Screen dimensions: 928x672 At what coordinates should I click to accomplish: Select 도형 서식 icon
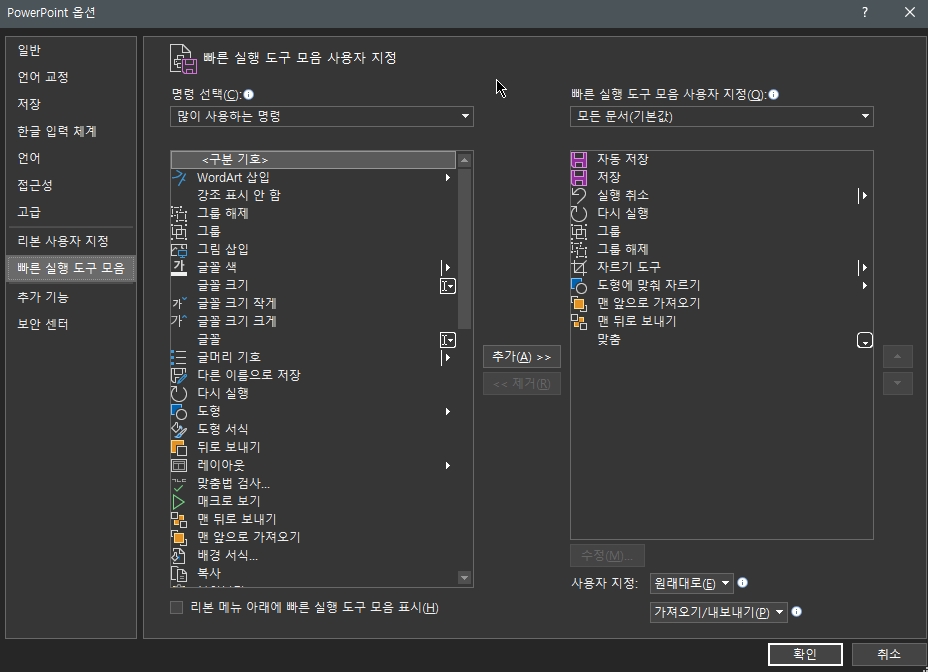179,429
